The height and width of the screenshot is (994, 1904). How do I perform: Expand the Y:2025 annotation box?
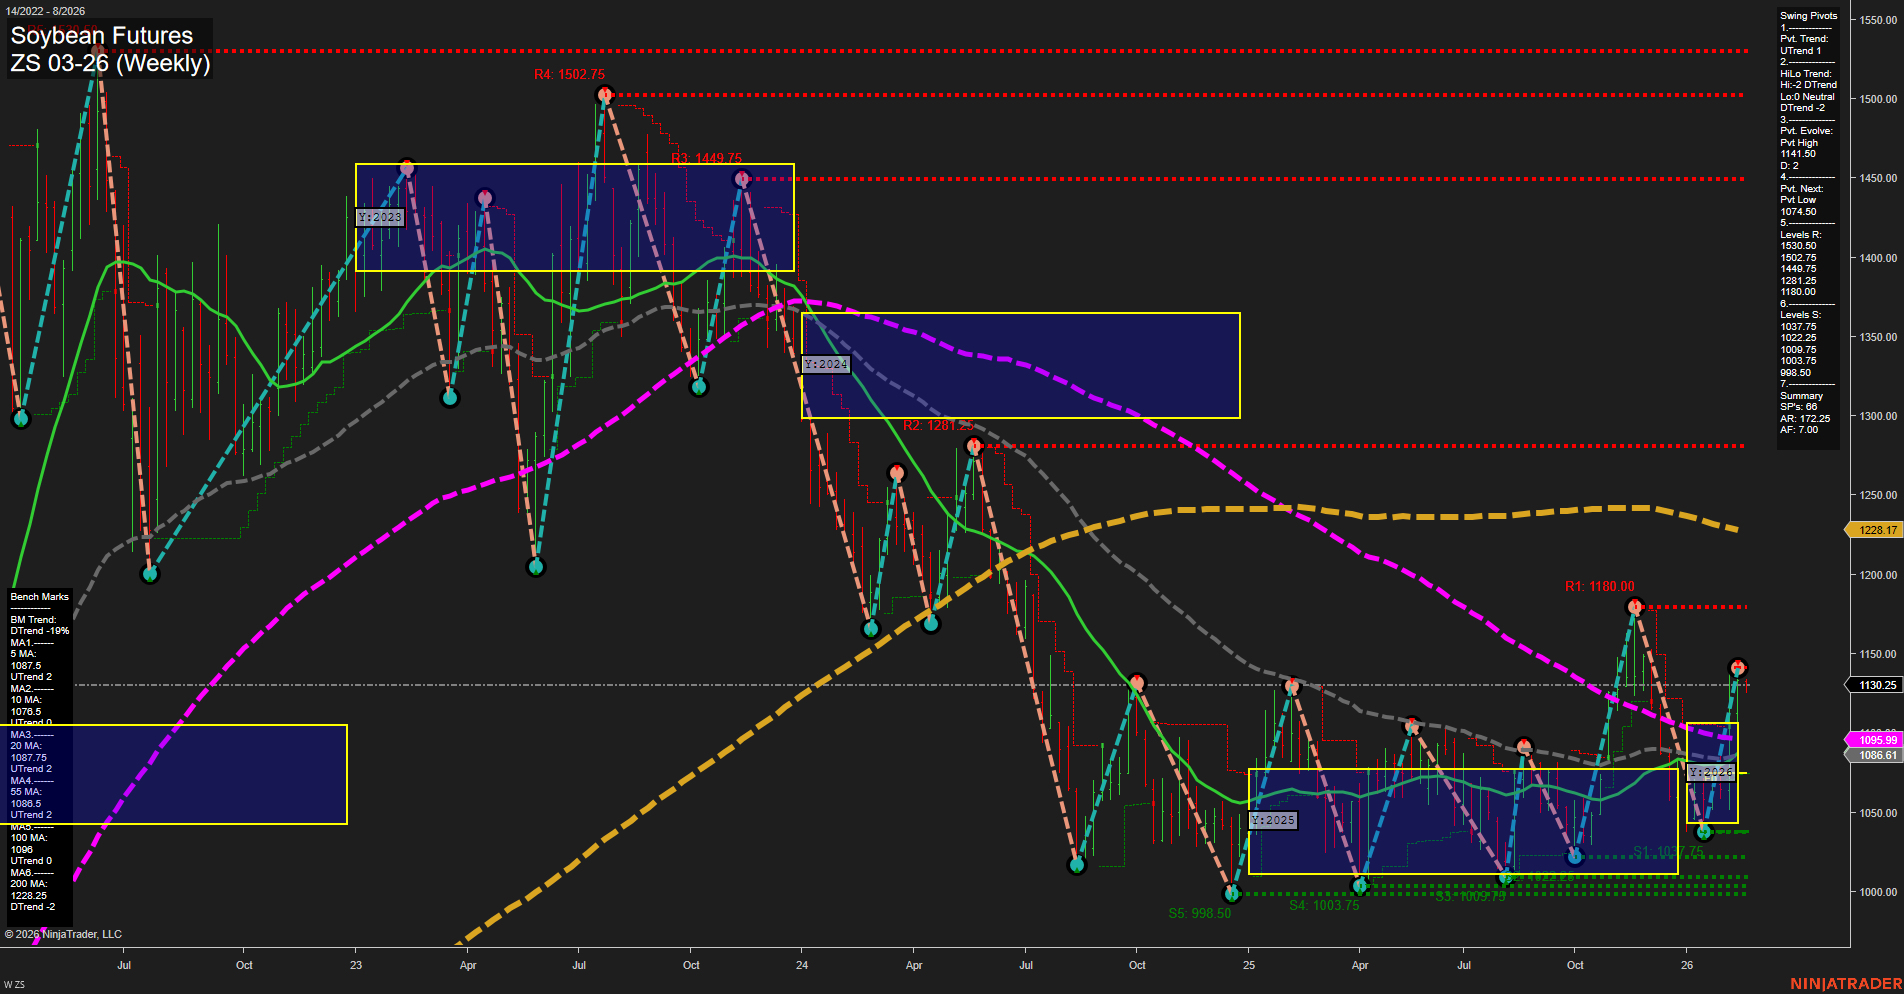click(x=1273, y=820)
